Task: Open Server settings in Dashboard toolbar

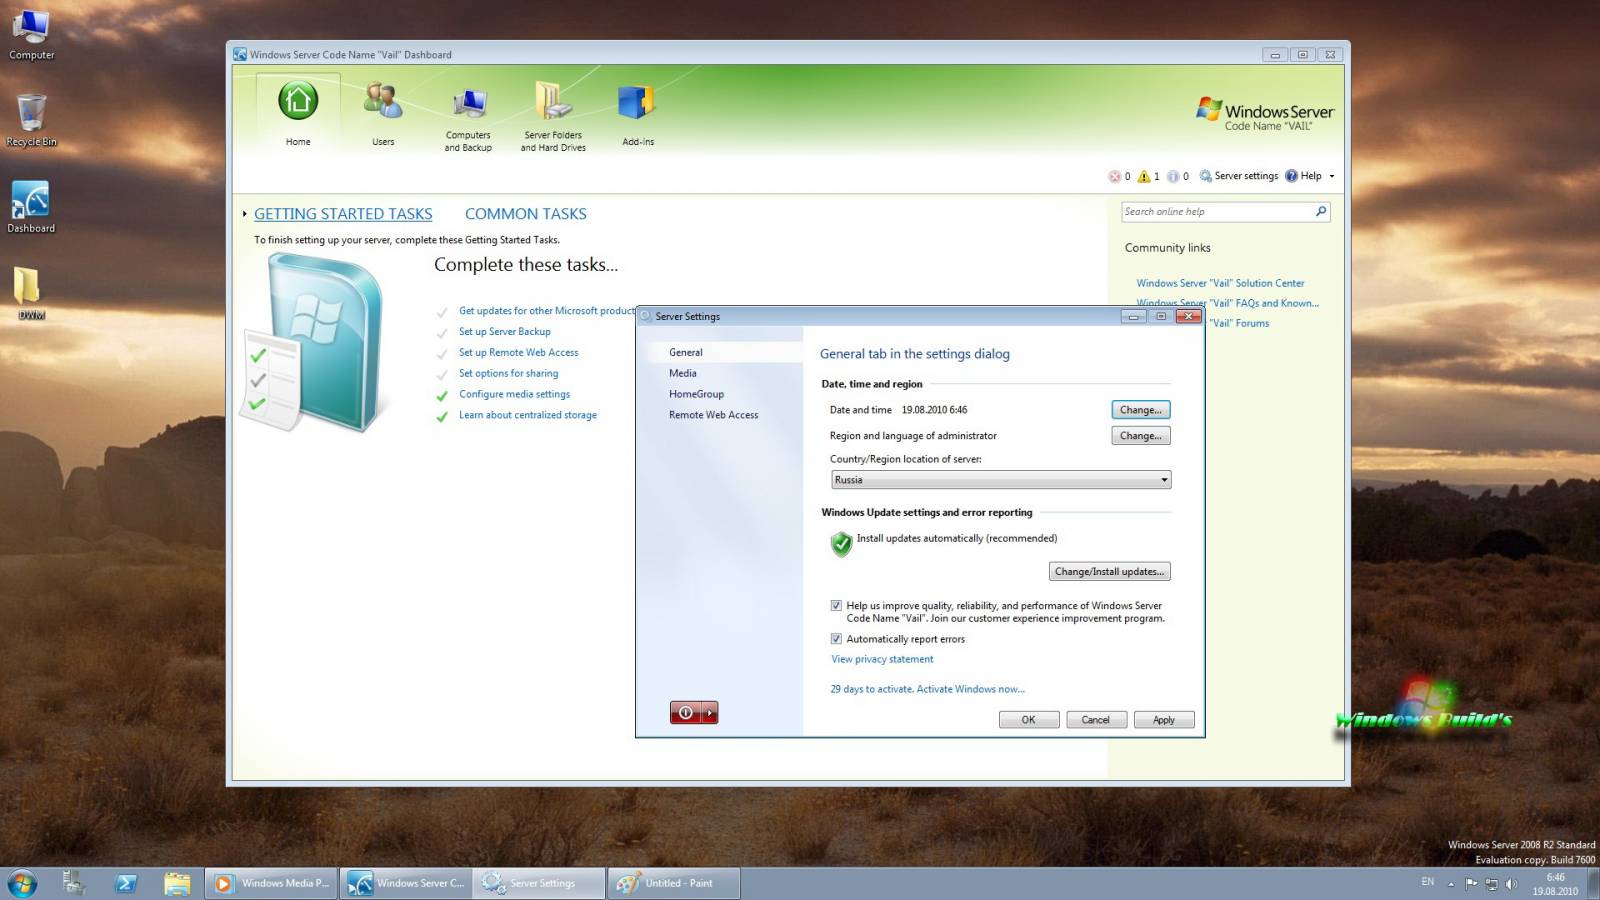Action: pos(1239,176)
